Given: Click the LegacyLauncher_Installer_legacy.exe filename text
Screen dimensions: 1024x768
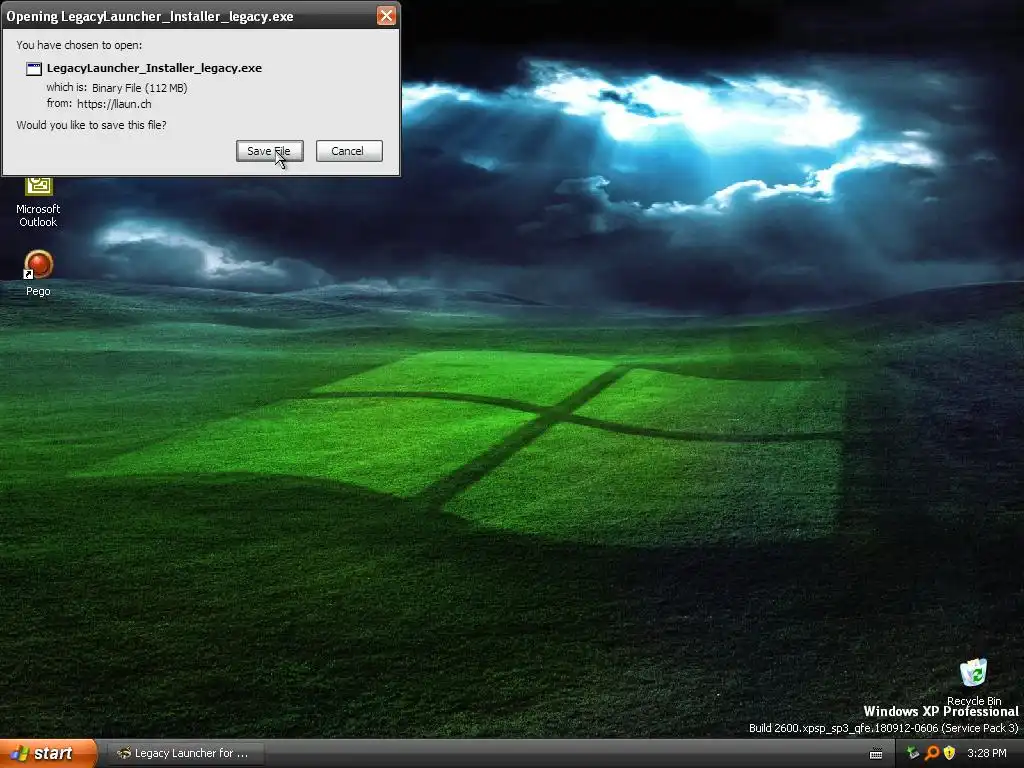Looking at the screenshot, I should [x=154, y=68].
